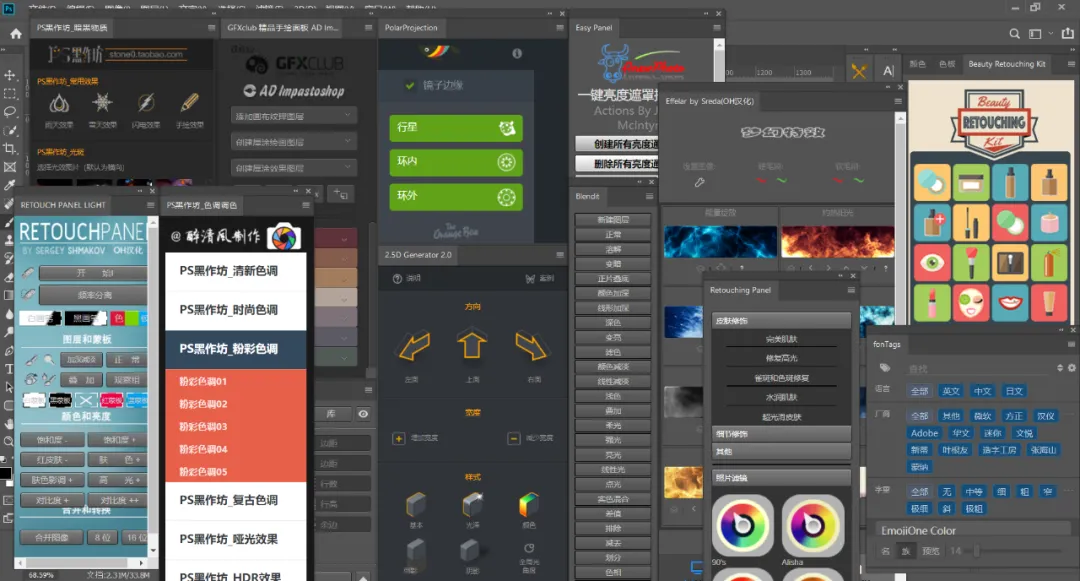Apply the hand-drawn pencil effect icon

point(189,103)
